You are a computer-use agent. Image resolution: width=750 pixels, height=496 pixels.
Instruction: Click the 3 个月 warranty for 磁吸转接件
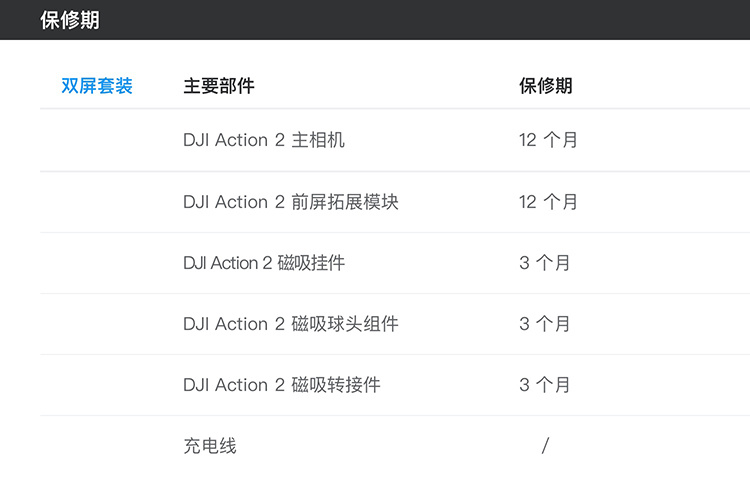[x=545, y=385]
